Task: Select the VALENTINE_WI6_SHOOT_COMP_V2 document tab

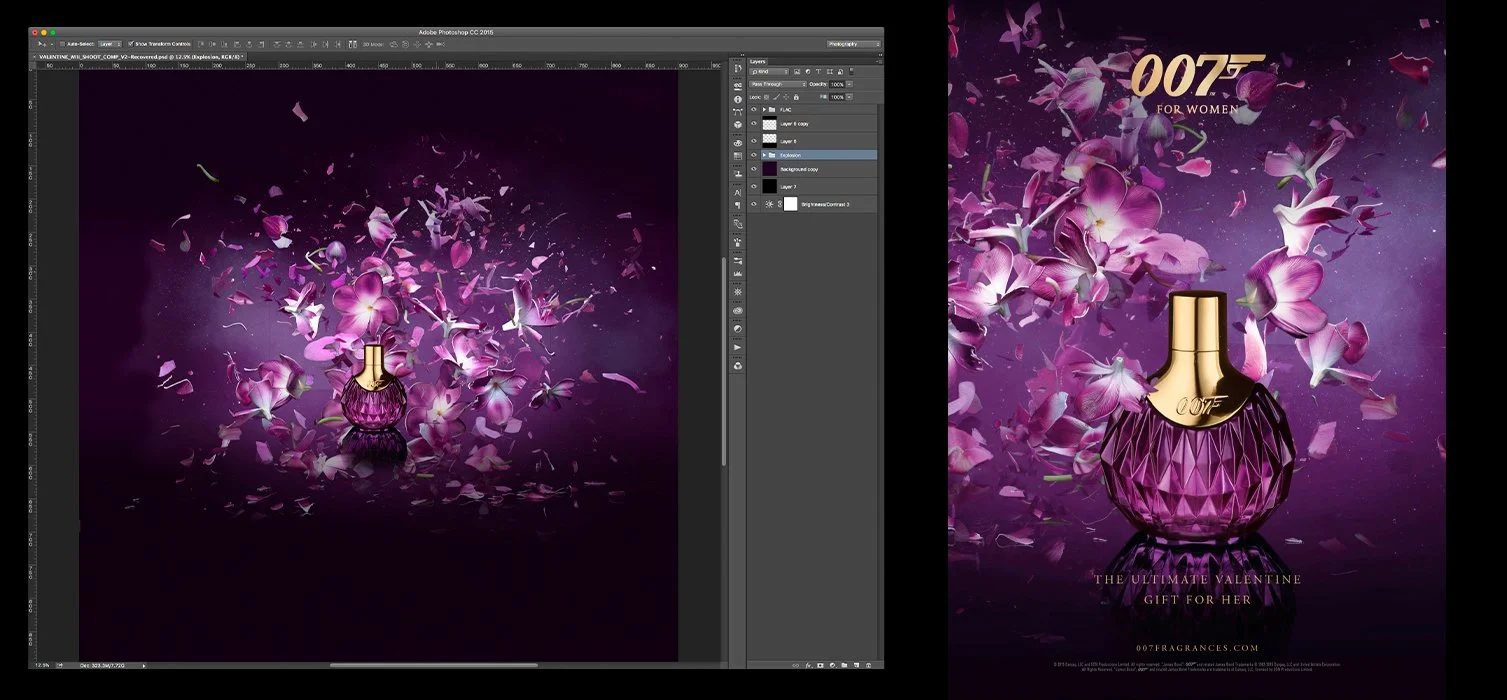Action: (x=140, y=57)
